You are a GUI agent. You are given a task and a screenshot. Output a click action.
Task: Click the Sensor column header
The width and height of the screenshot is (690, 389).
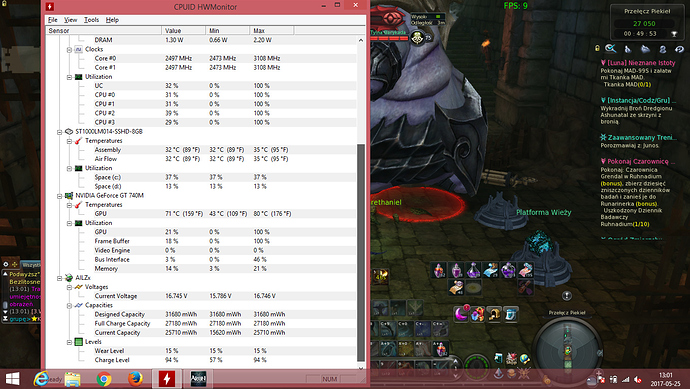pos(104,30)
